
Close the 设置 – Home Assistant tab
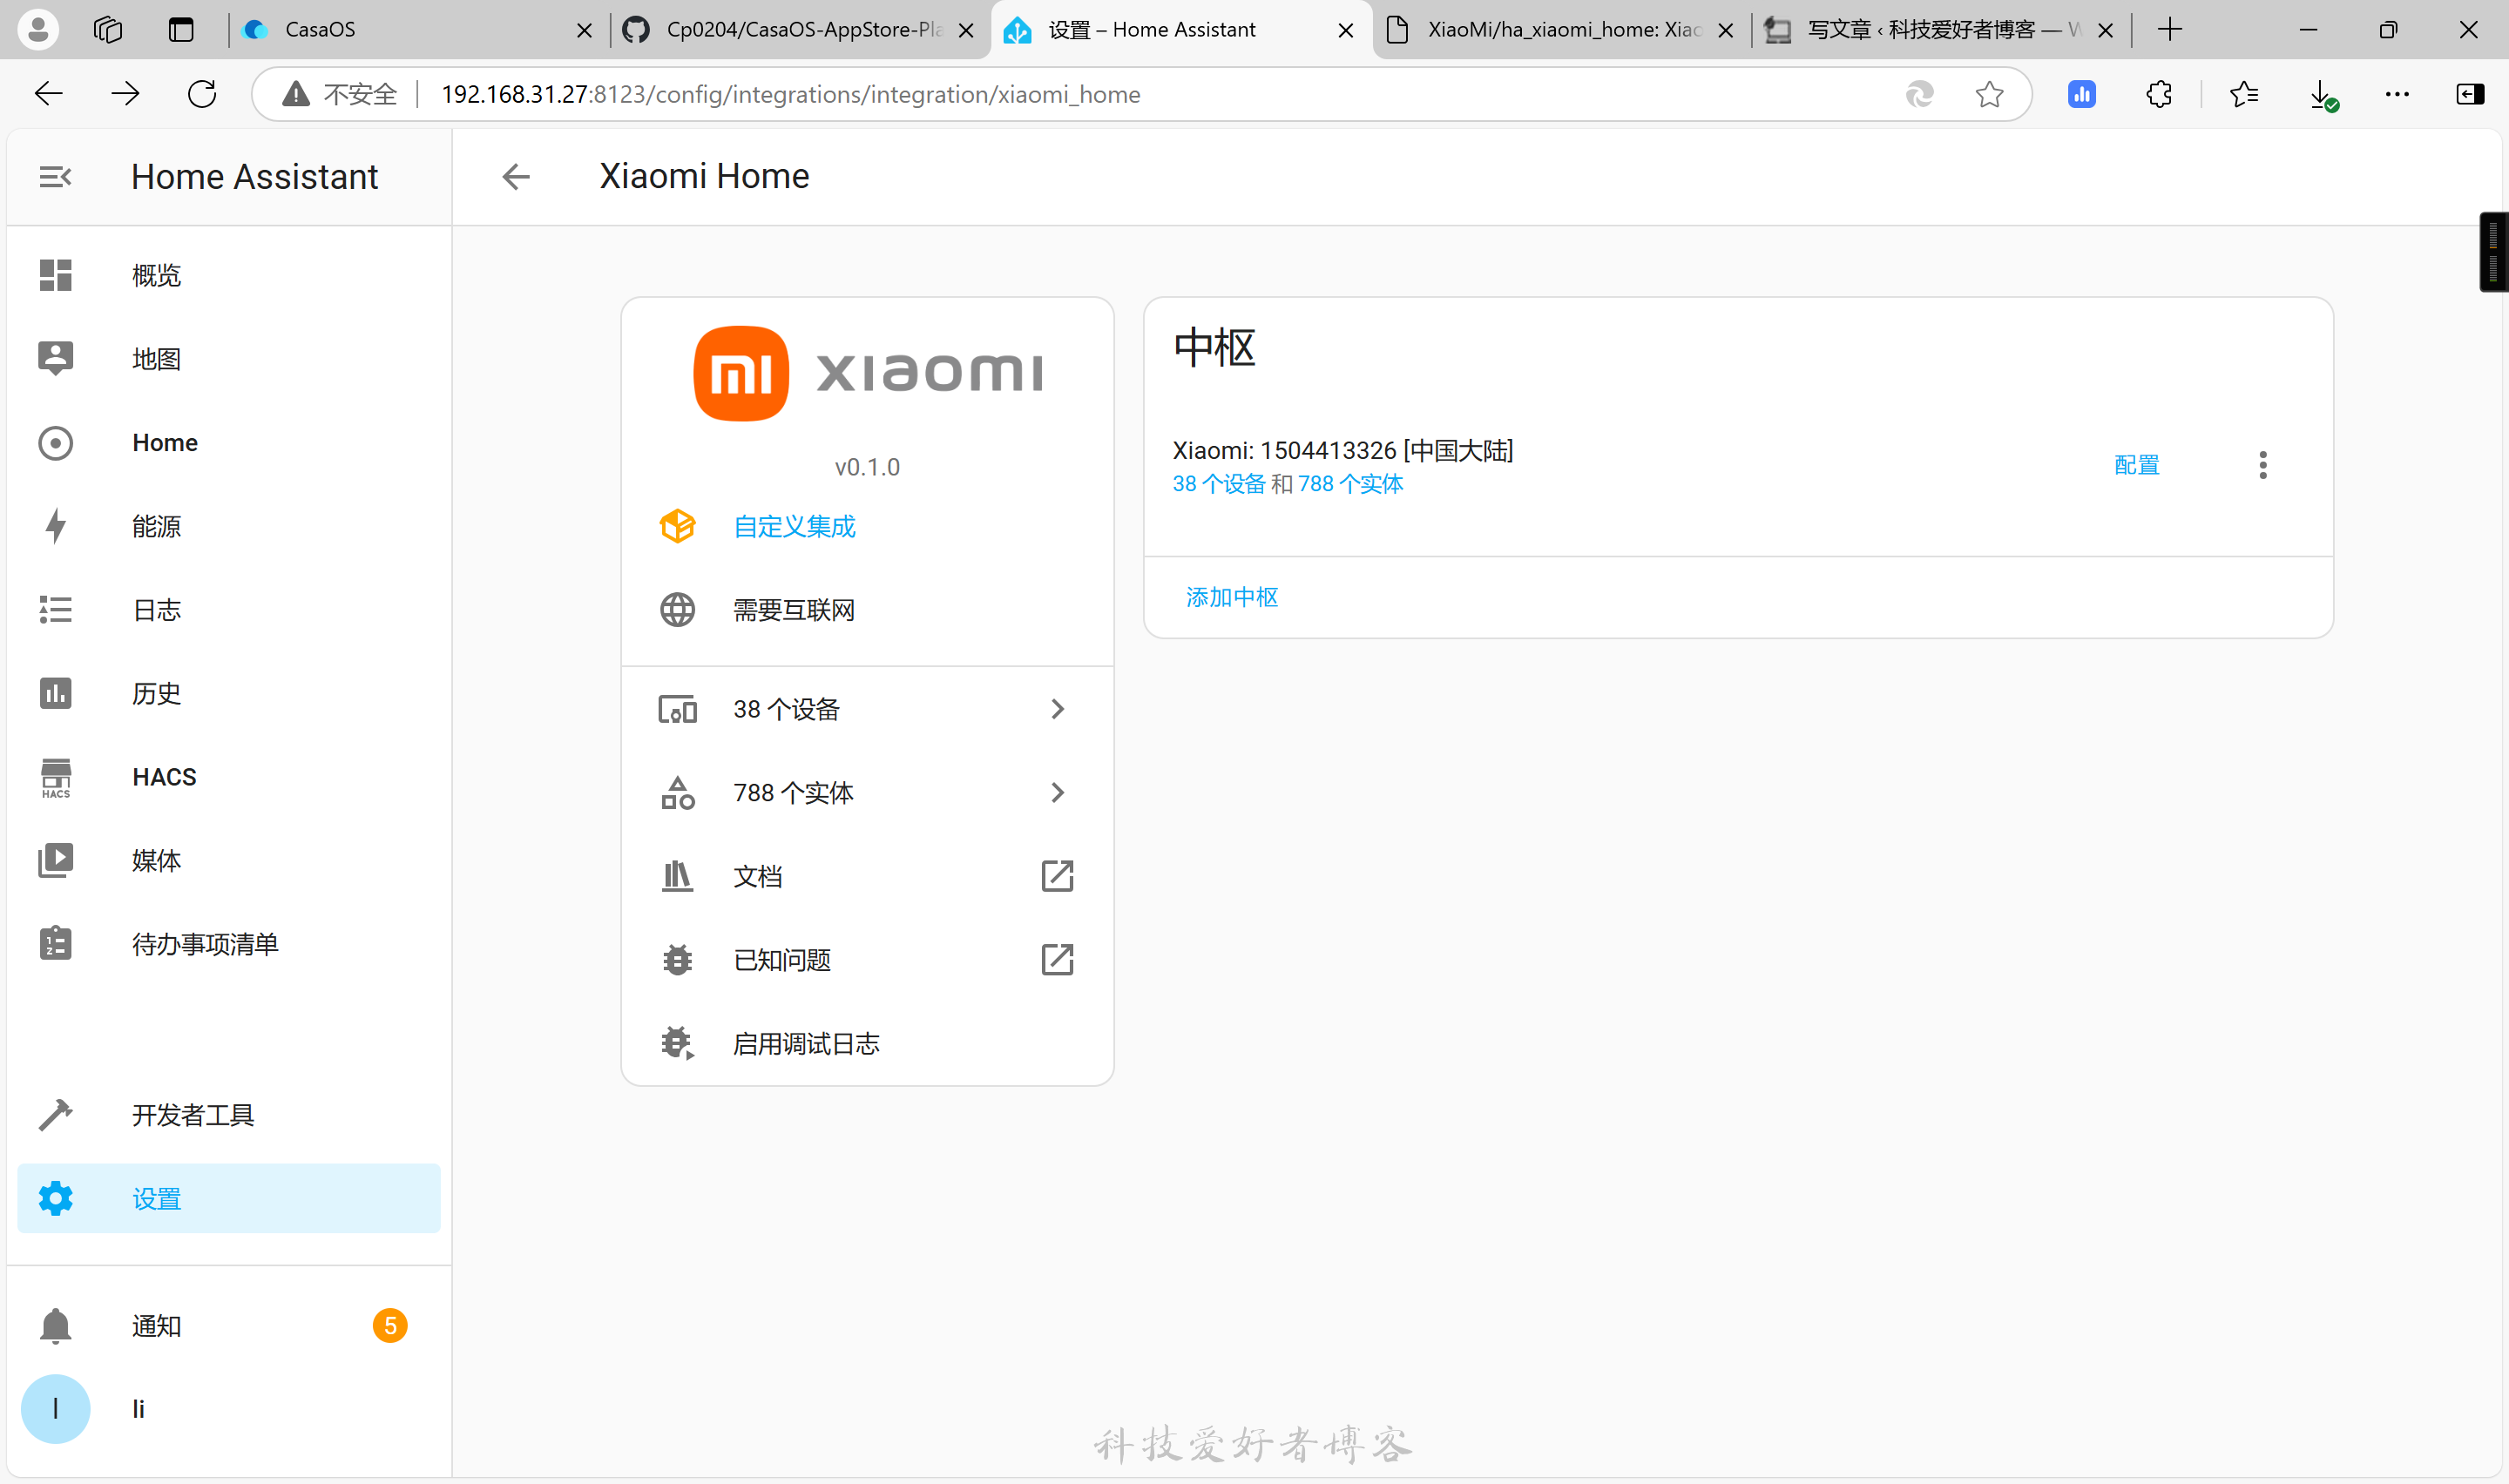pyautogui.click(x=1346, y=30)
